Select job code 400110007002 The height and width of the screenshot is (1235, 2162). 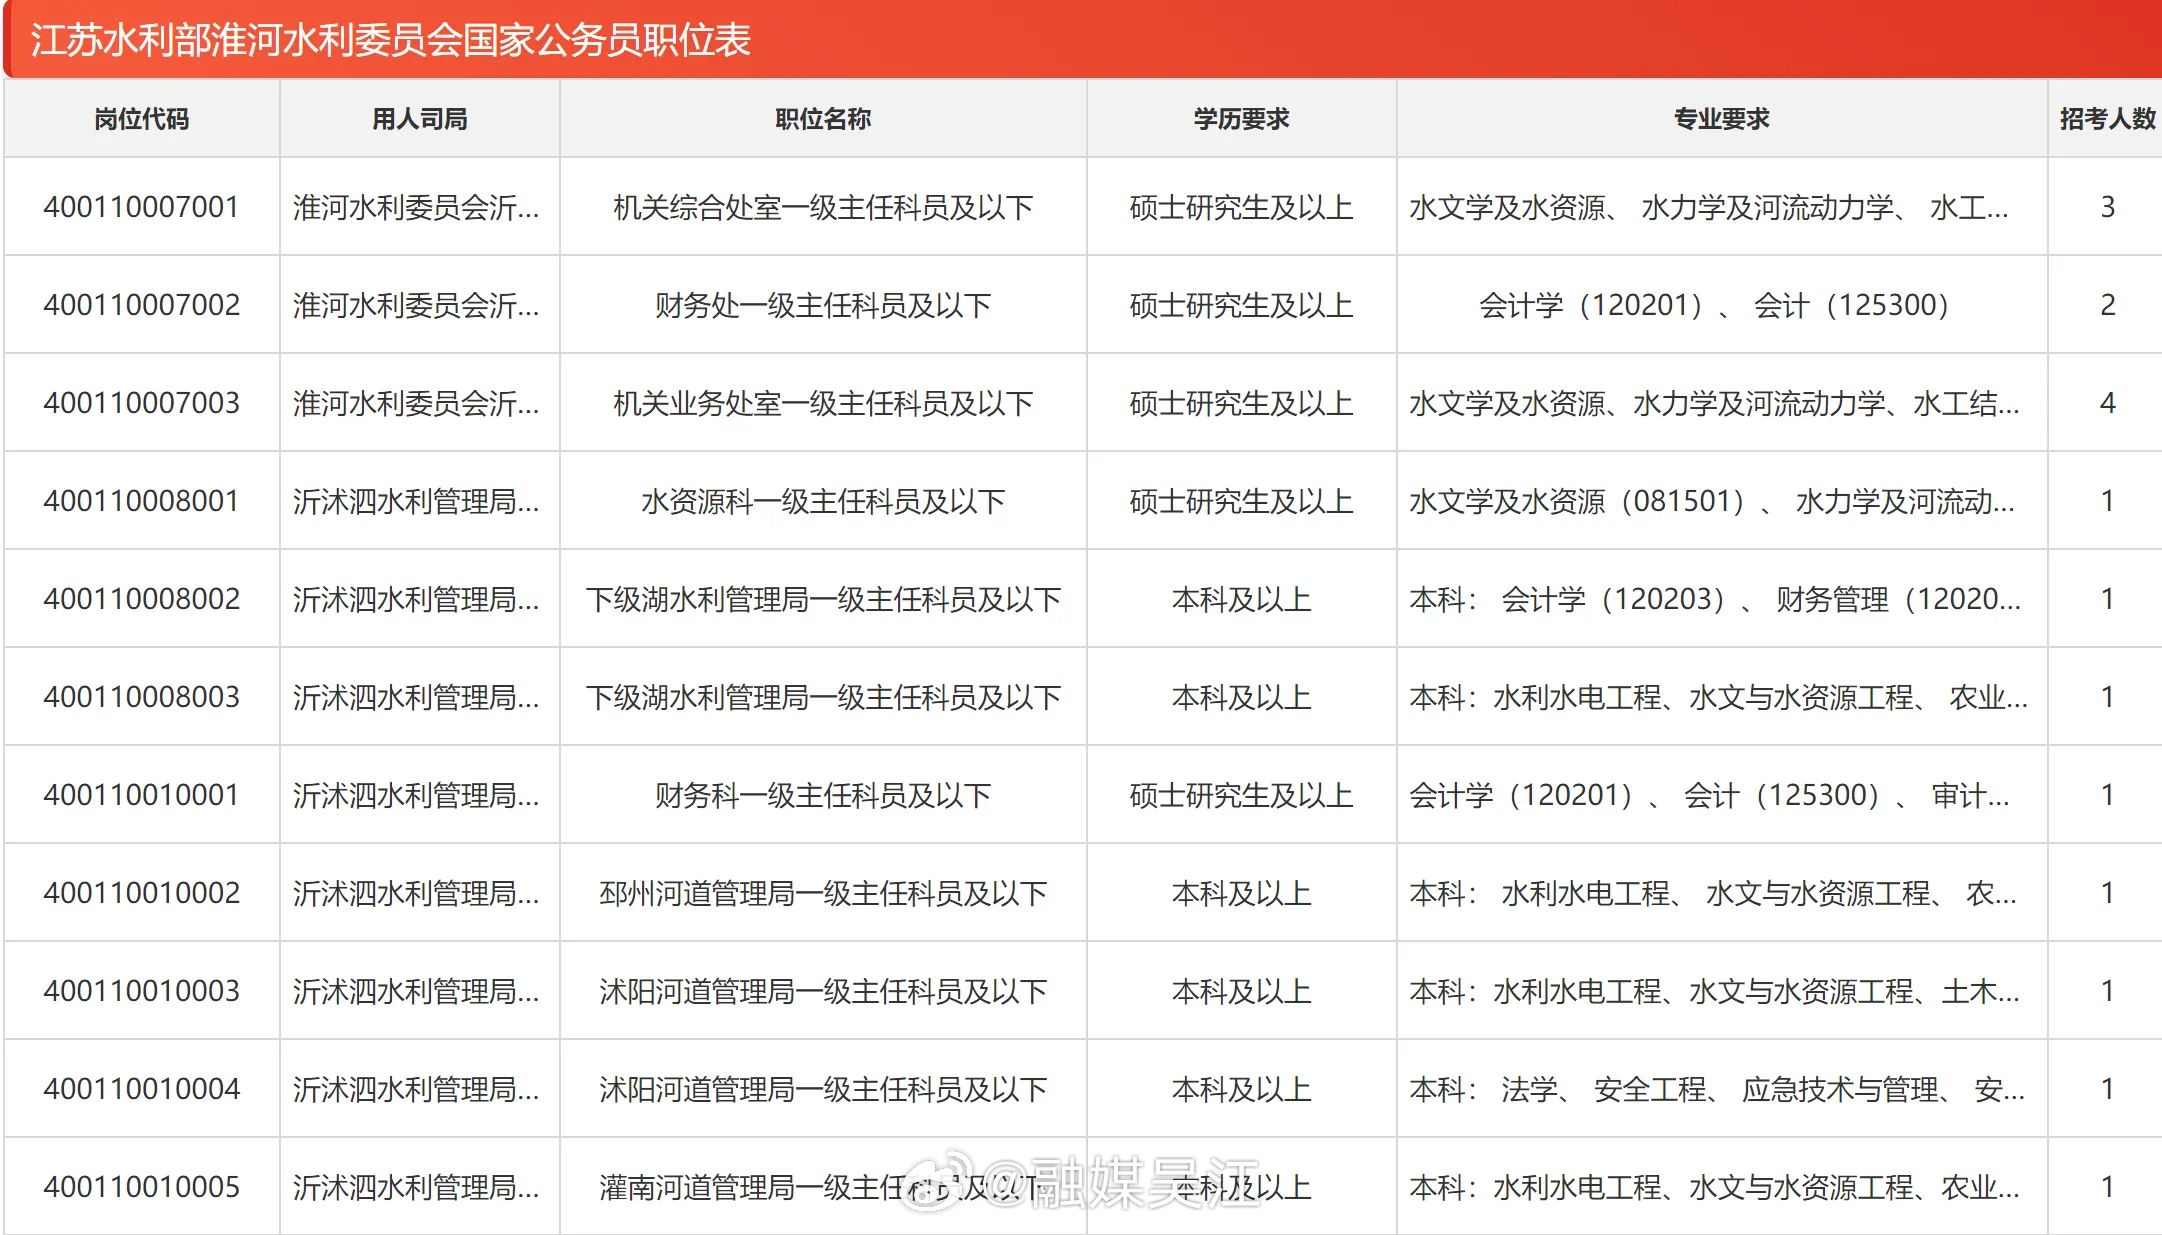pos(142,305)
